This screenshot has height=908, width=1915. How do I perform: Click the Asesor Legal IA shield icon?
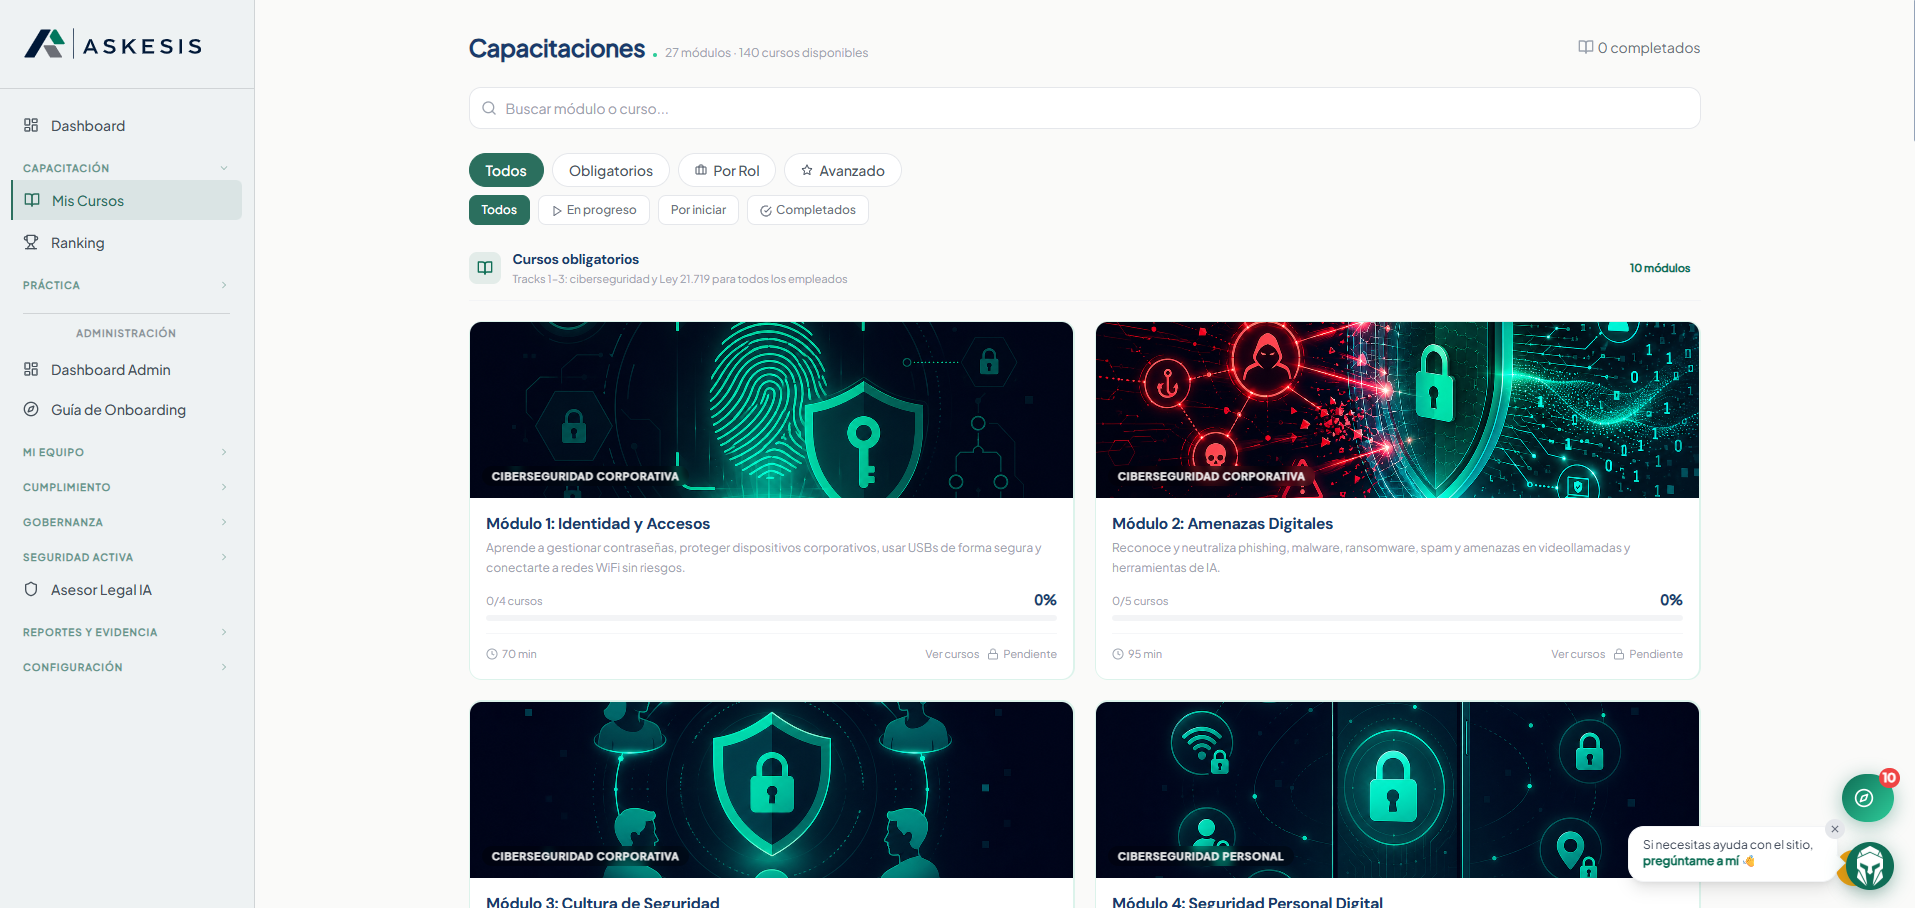31,589
